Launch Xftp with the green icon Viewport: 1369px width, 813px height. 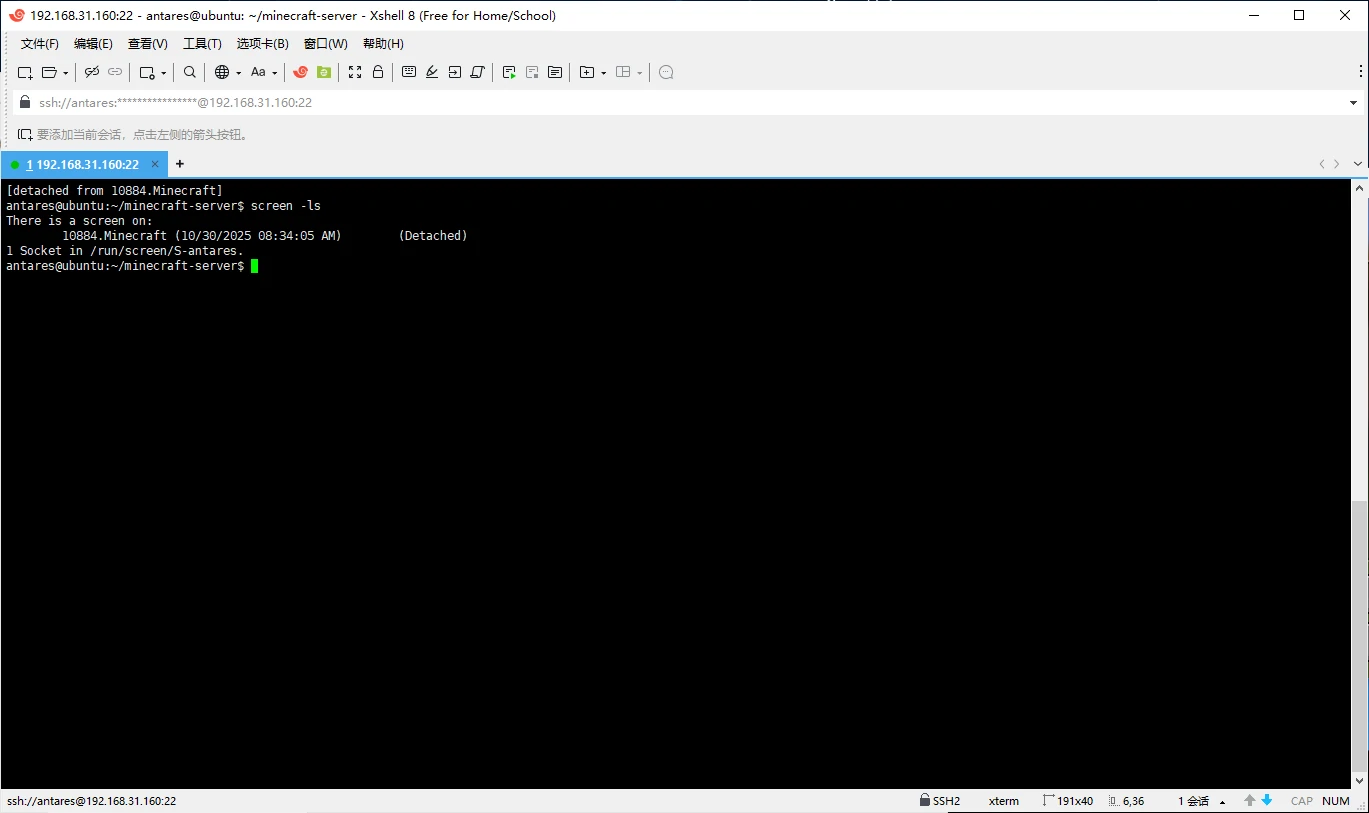[x=323, y=72]
